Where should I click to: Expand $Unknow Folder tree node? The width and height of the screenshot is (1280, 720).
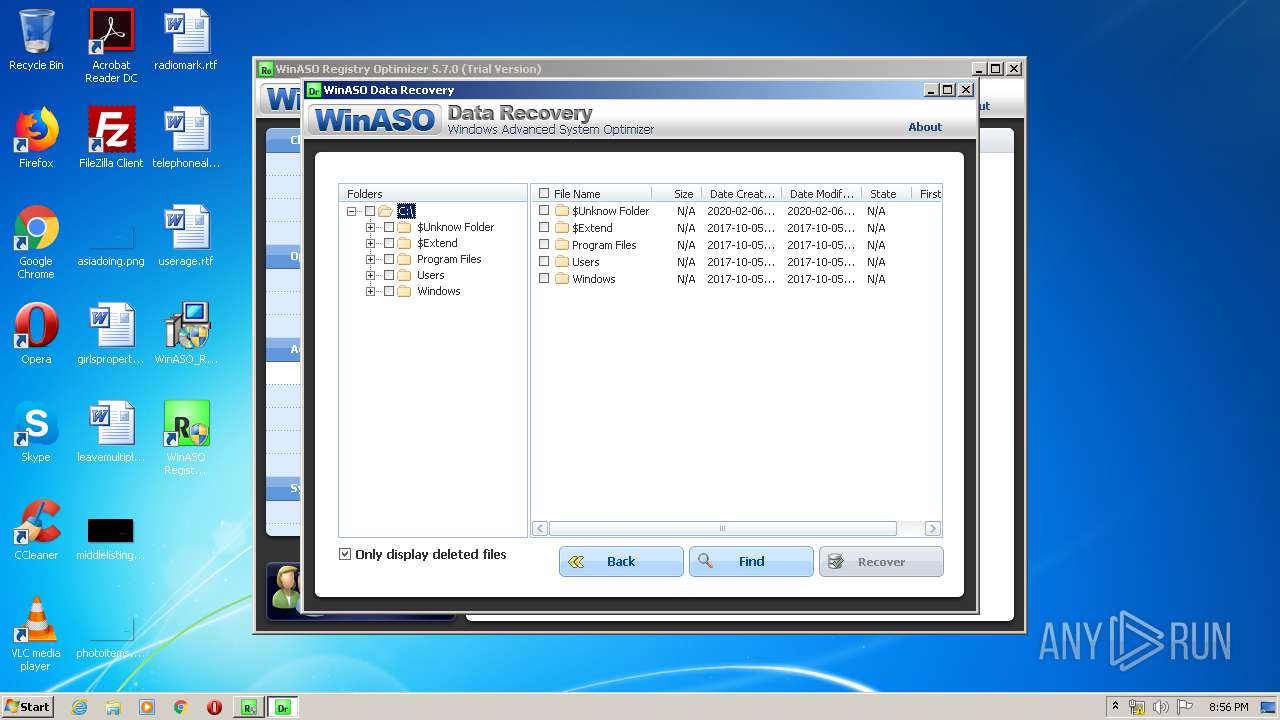pyautogui.click(x=370, y=227)
